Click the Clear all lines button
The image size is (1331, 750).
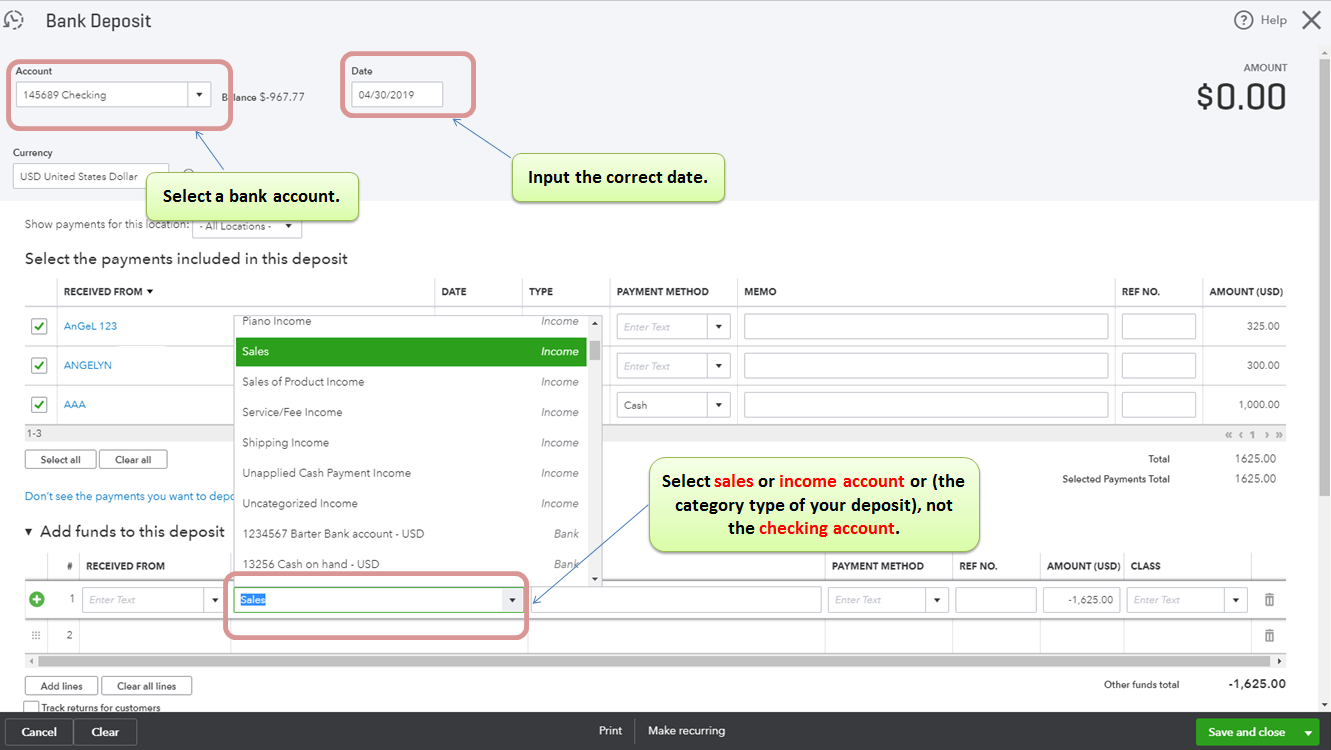(146, 686)
